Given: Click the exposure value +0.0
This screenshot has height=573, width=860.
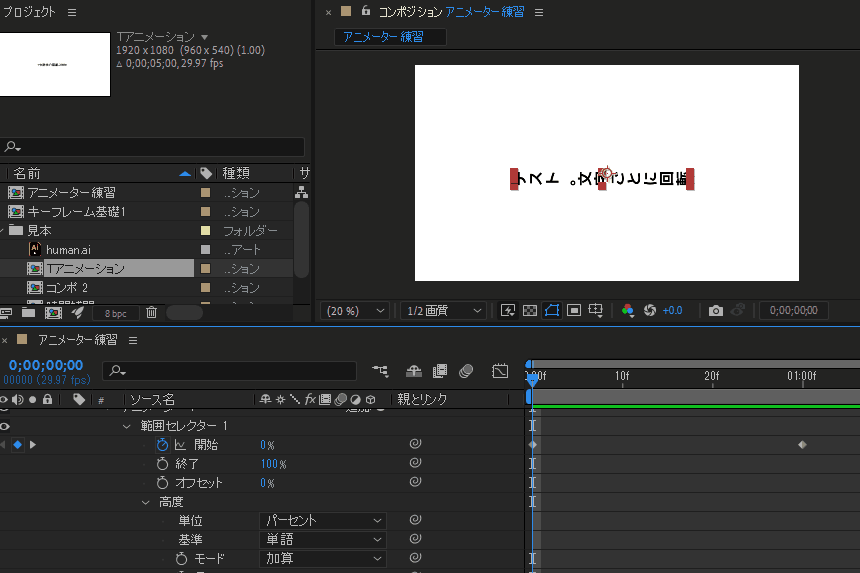Looking at the screenshot, I should tap(672, 310).
